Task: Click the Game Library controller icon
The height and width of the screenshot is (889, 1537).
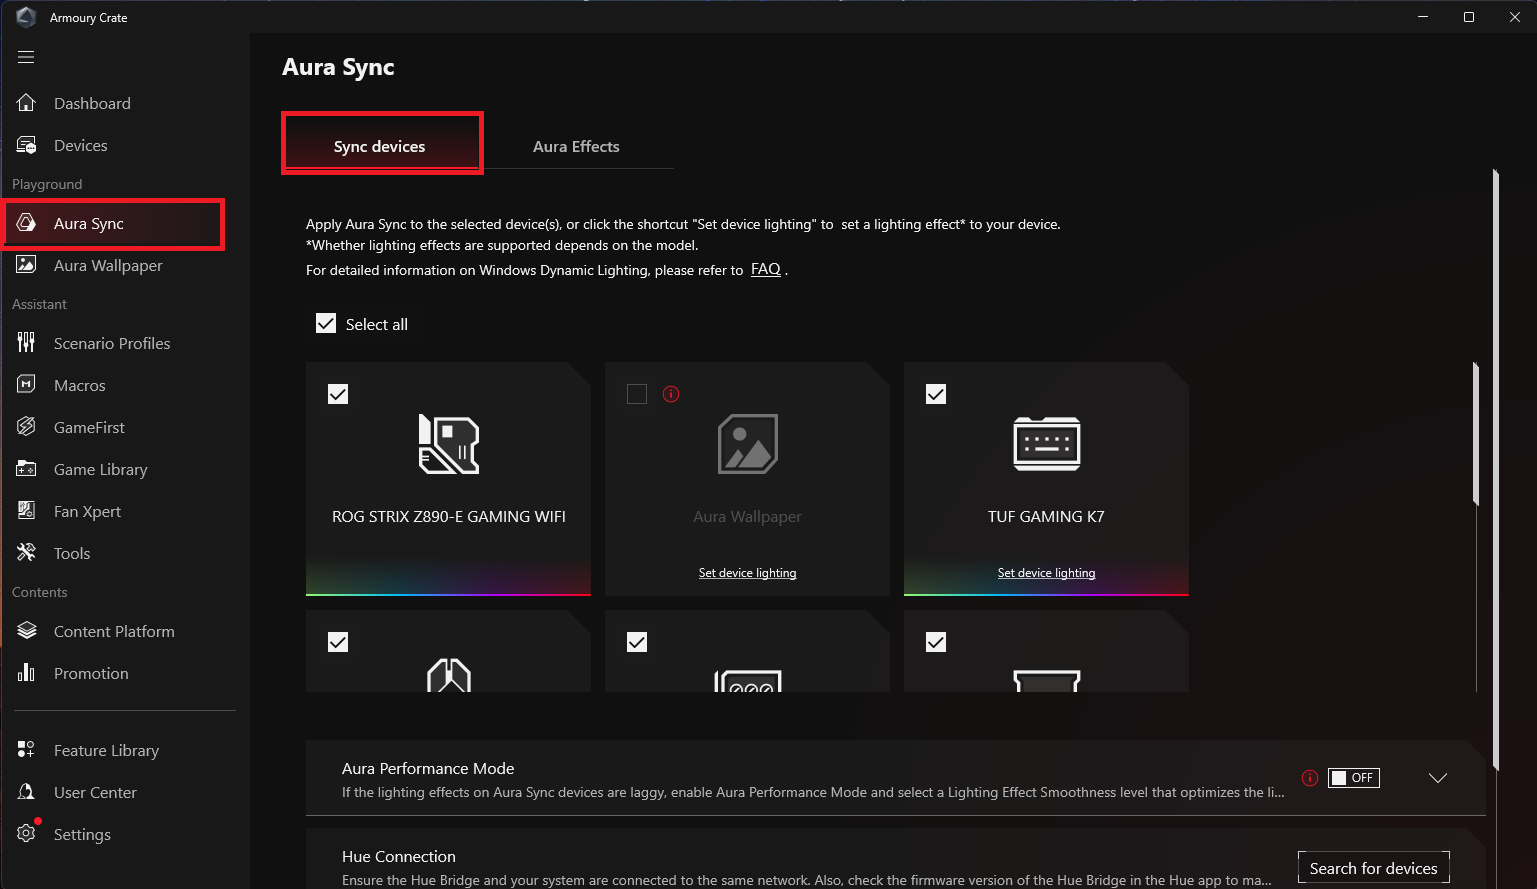Action: tap(27, 469)
